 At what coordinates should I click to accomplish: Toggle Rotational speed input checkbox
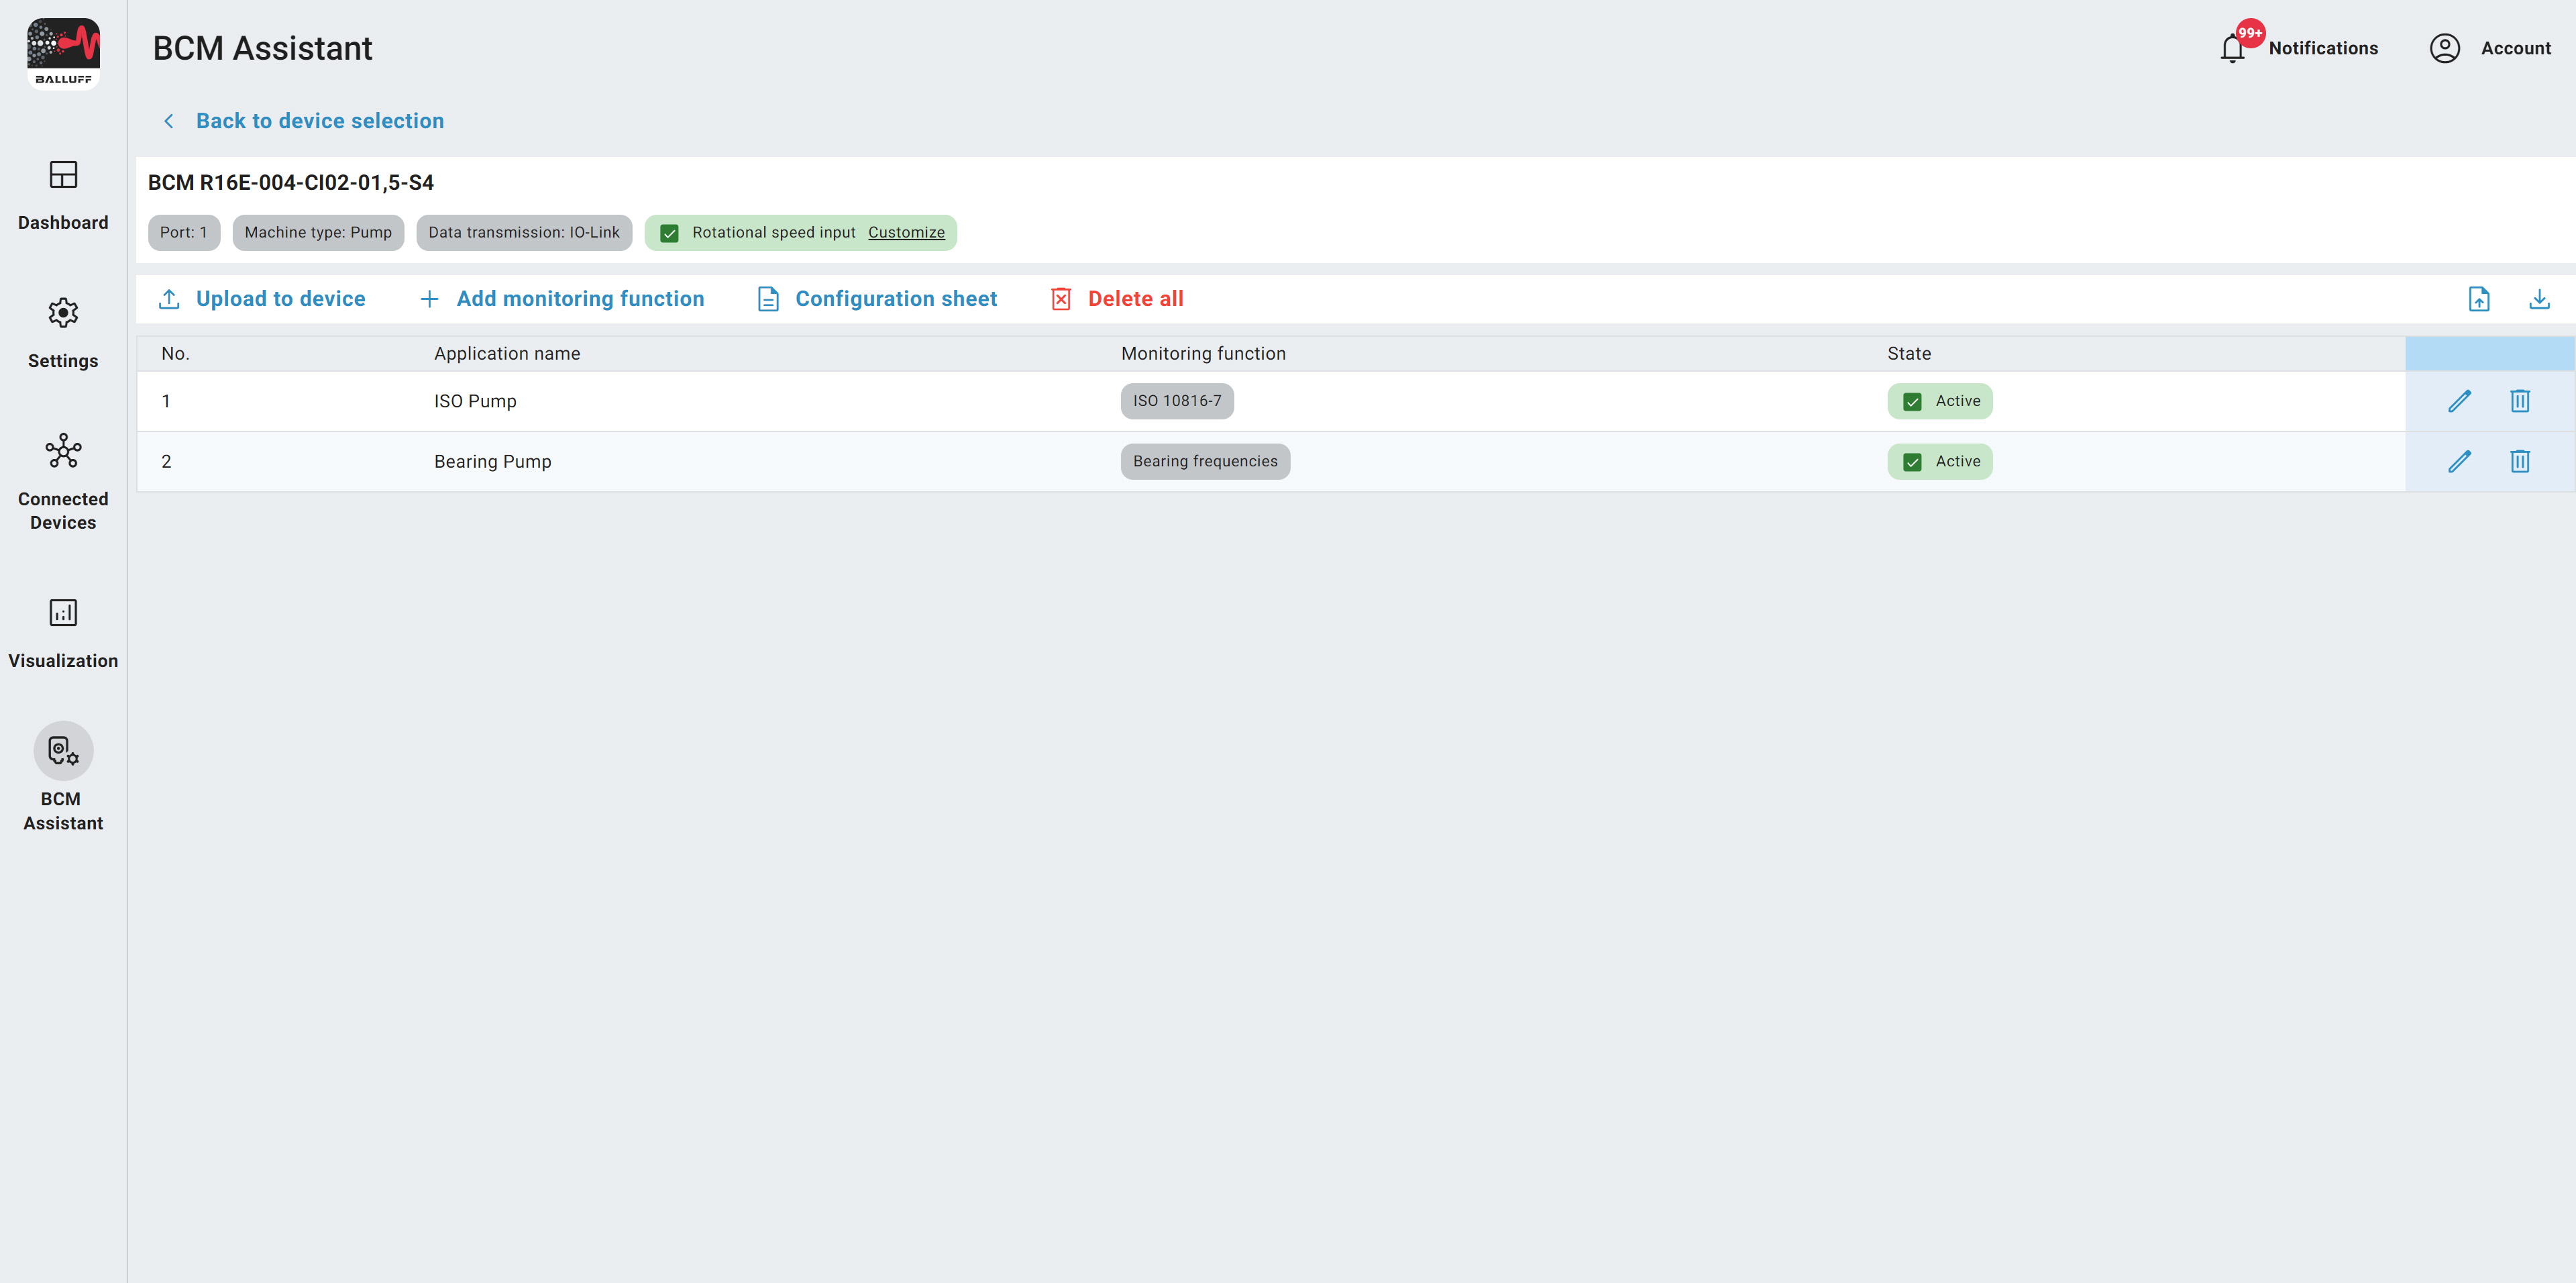pyautogui.click(x=670, y=233)
